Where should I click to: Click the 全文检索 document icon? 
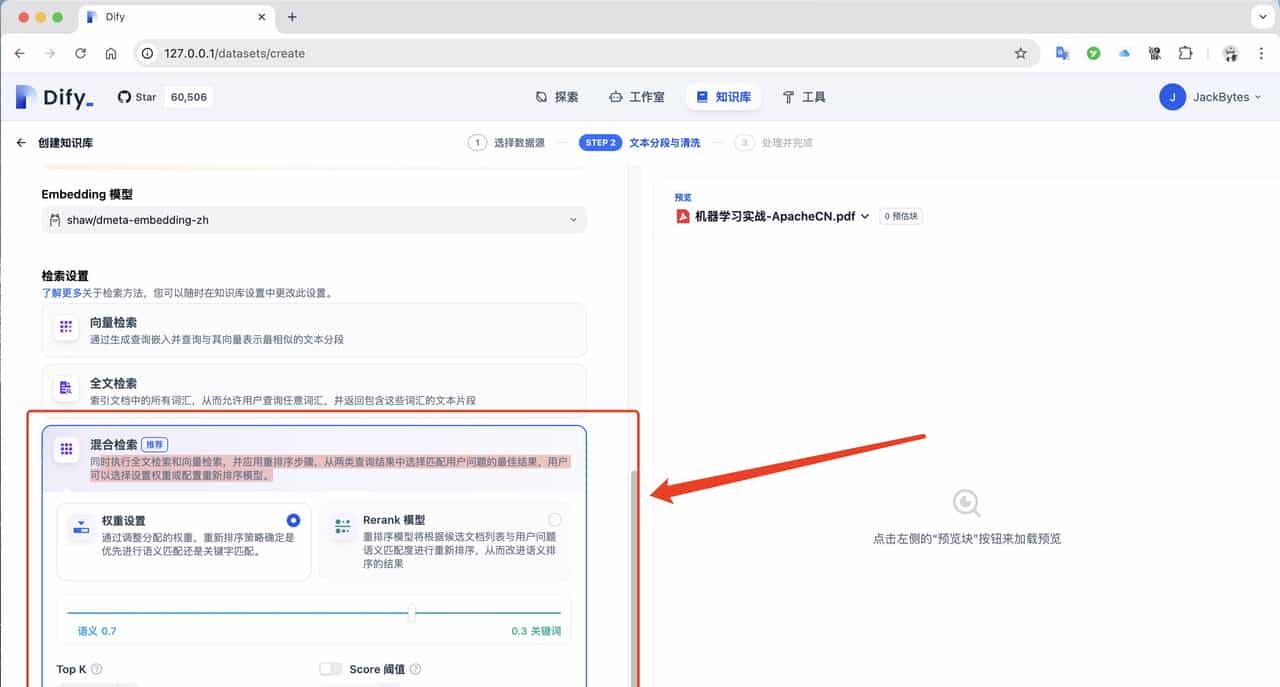tap(64, 388)
